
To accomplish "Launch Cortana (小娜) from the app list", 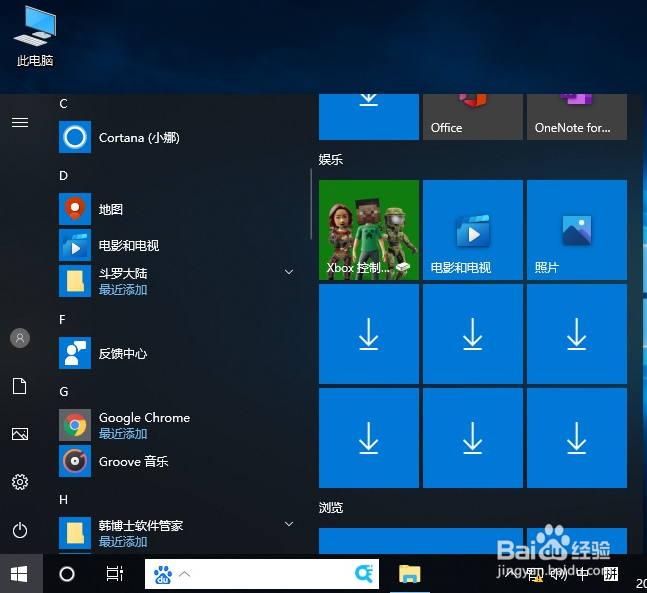I will pyautogui.click(x=177, y=137).
